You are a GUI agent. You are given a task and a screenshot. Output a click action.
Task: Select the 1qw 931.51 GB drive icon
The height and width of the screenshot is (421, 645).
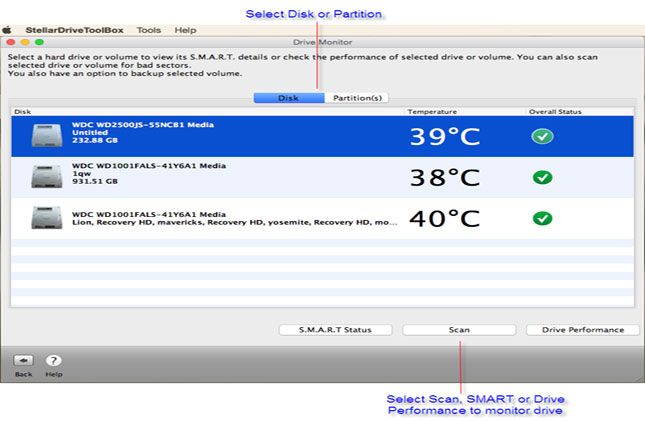47,176
